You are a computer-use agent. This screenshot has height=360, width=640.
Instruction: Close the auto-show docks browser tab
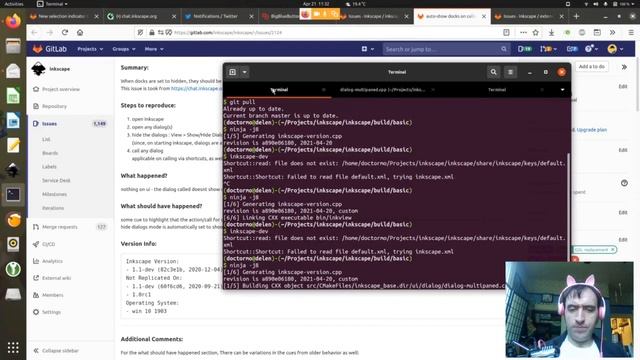(x=484, y=16)
